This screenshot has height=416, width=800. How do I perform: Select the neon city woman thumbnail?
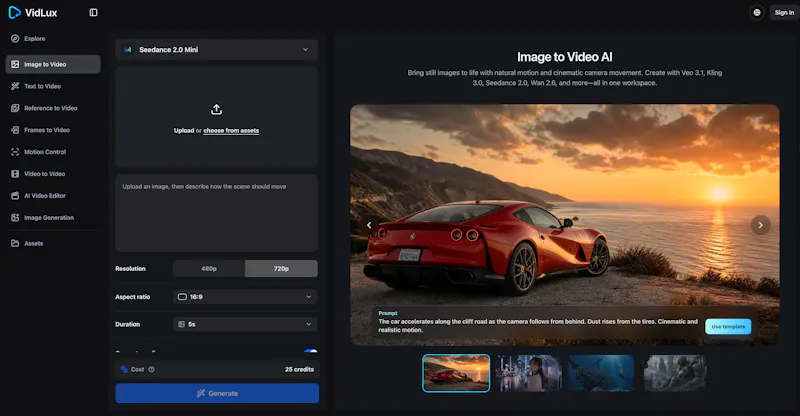pyautogui.click(x=529, y=374)
